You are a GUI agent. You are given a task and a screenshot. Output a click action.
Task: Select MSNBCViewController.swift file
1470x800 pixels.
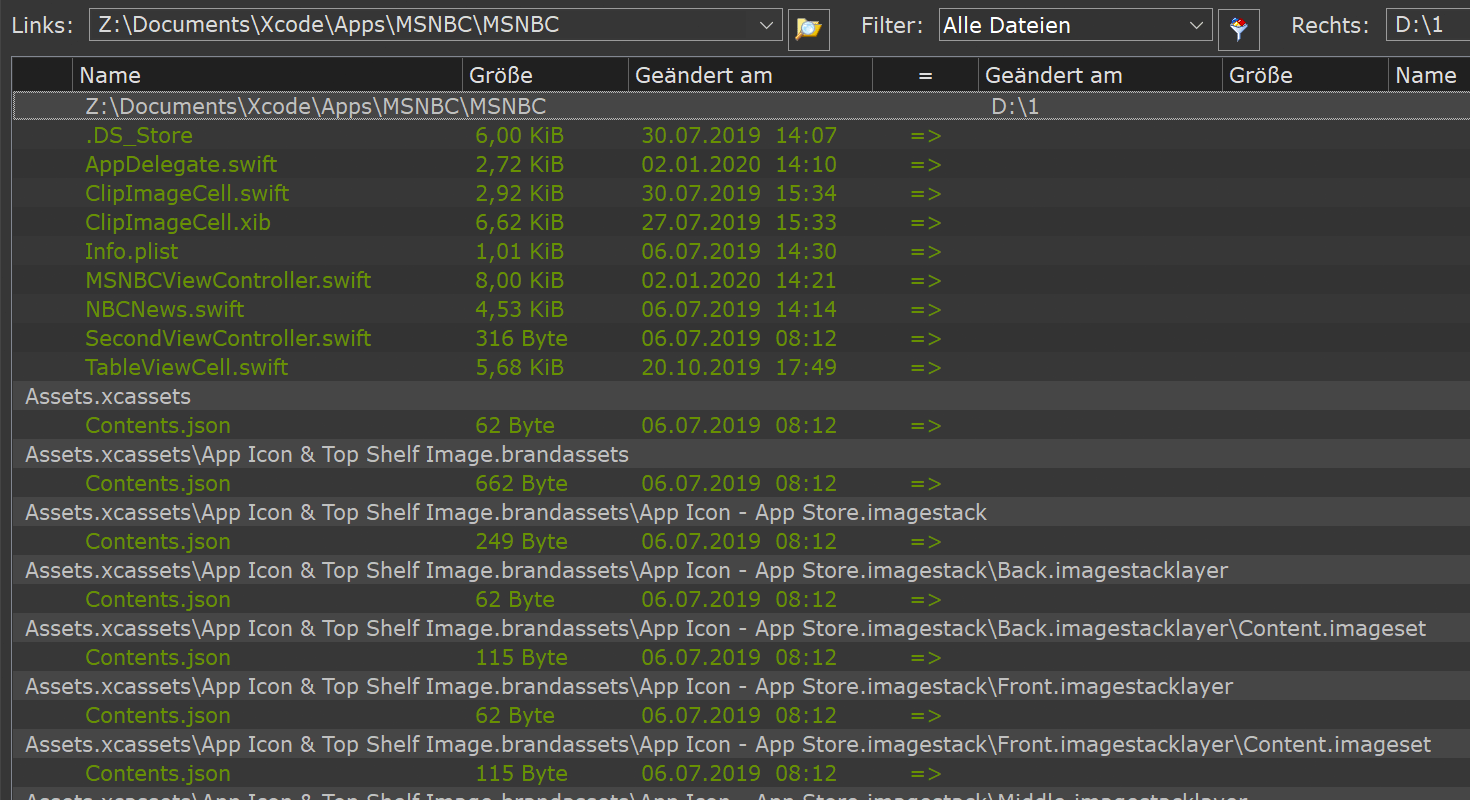228,280
